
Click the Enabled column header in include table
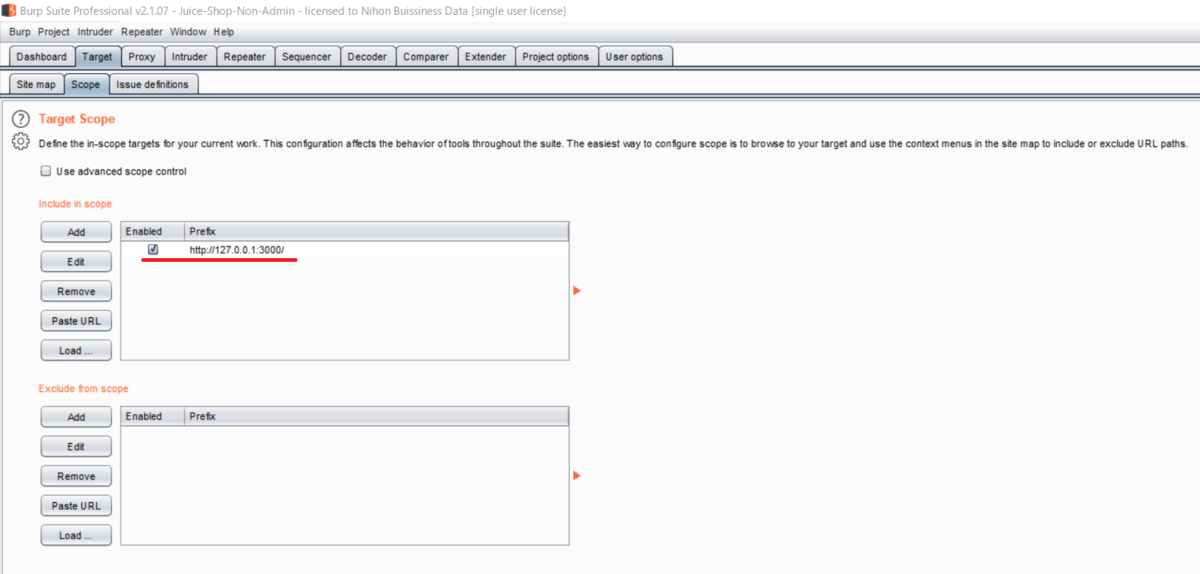(152, 232)
